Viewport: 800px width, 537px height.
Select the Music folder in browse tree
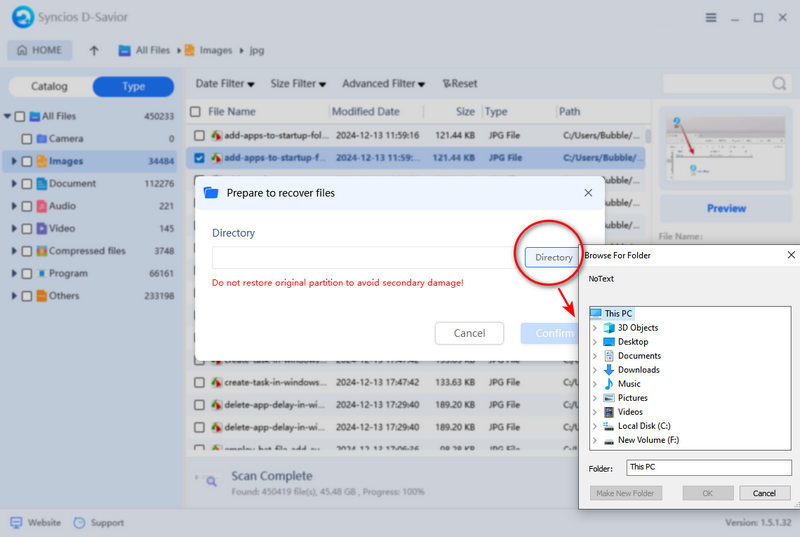click(x=629, y=384)
